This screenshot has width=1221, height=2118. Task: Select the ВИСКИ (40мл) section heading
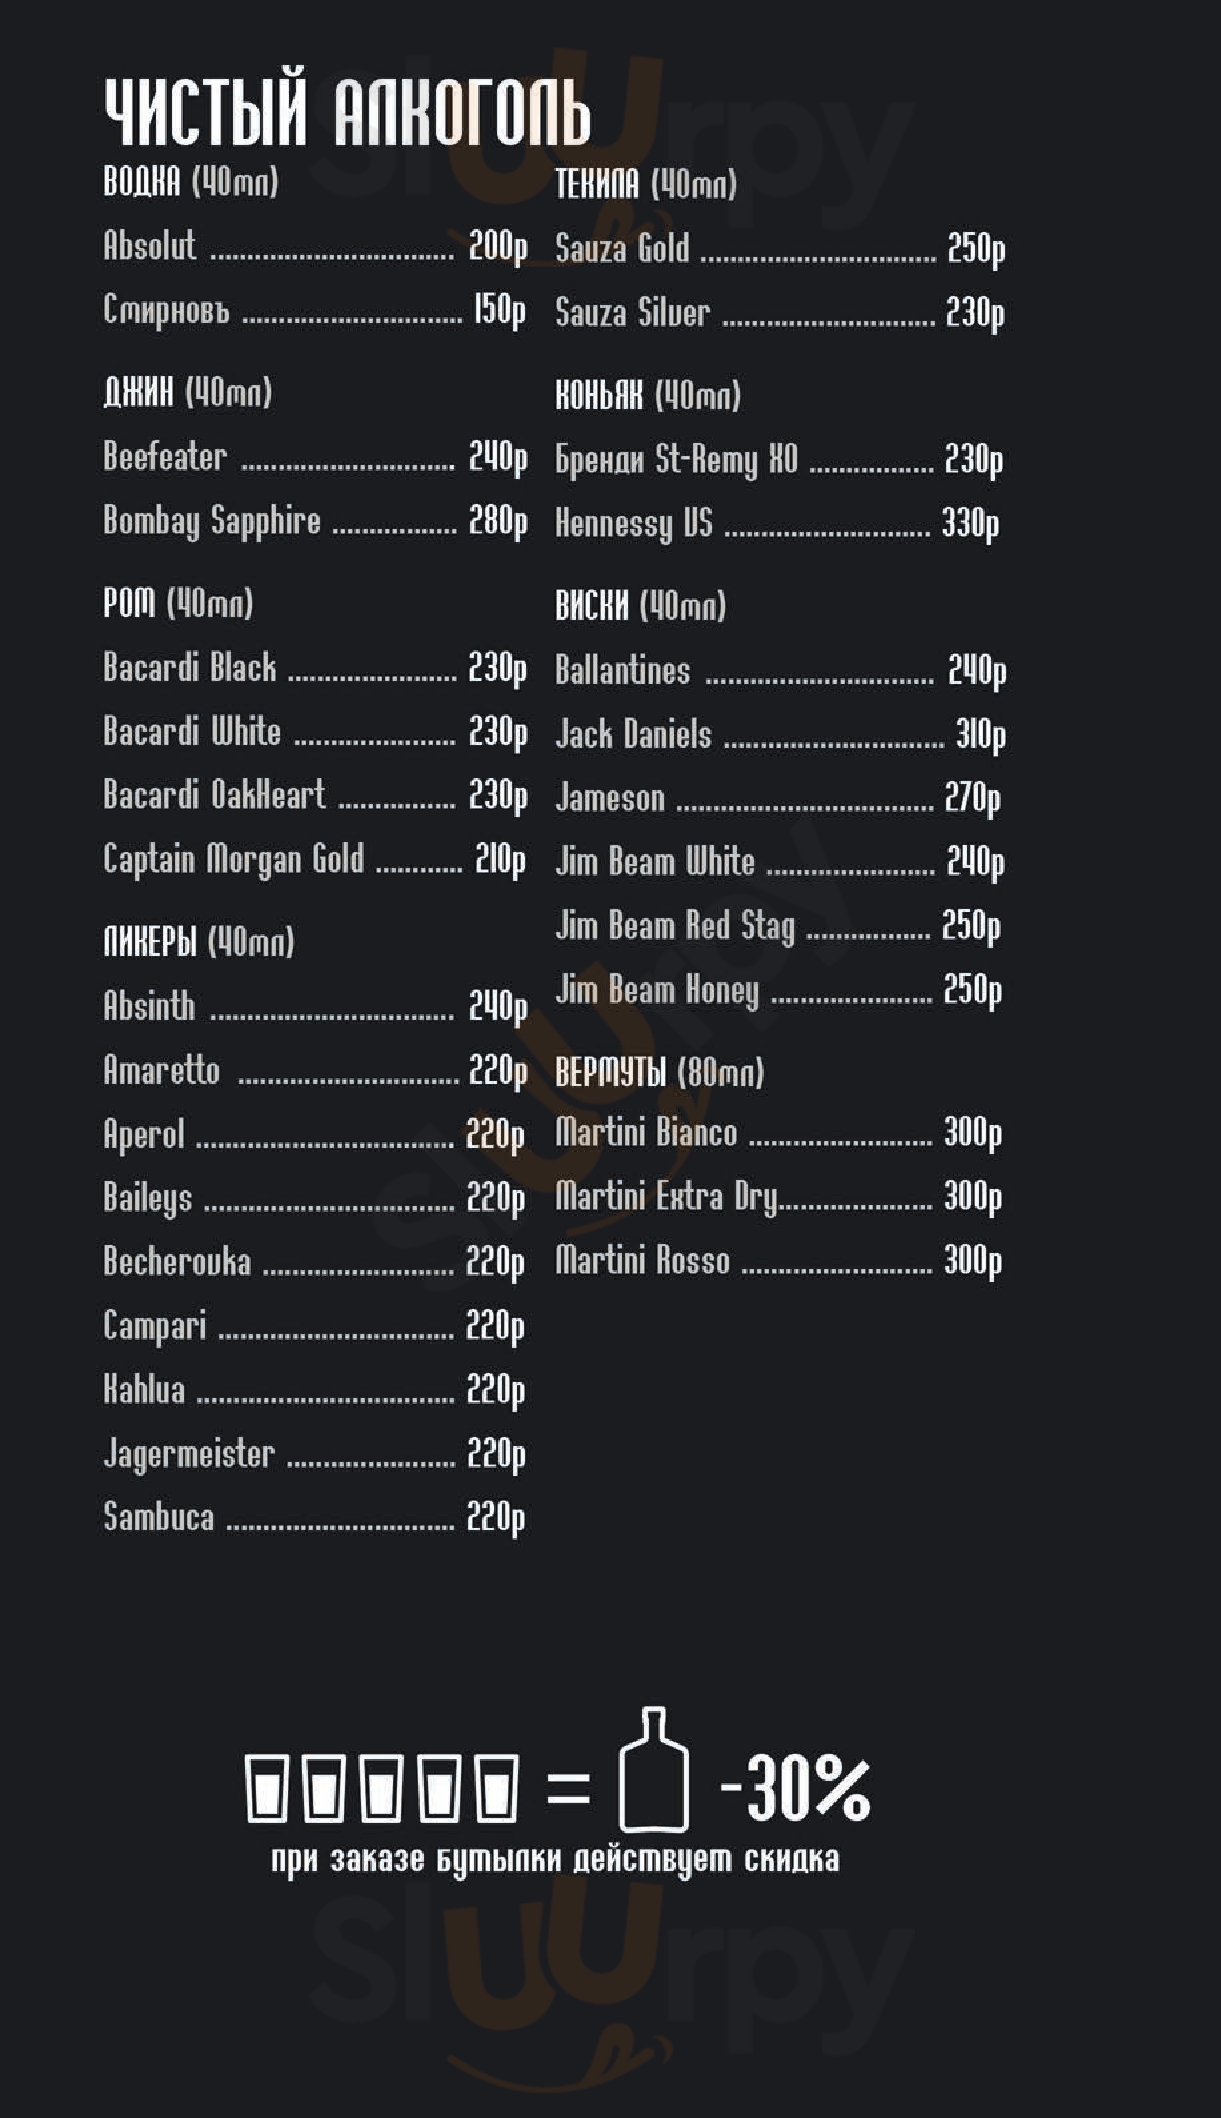[x=640, y=605]
